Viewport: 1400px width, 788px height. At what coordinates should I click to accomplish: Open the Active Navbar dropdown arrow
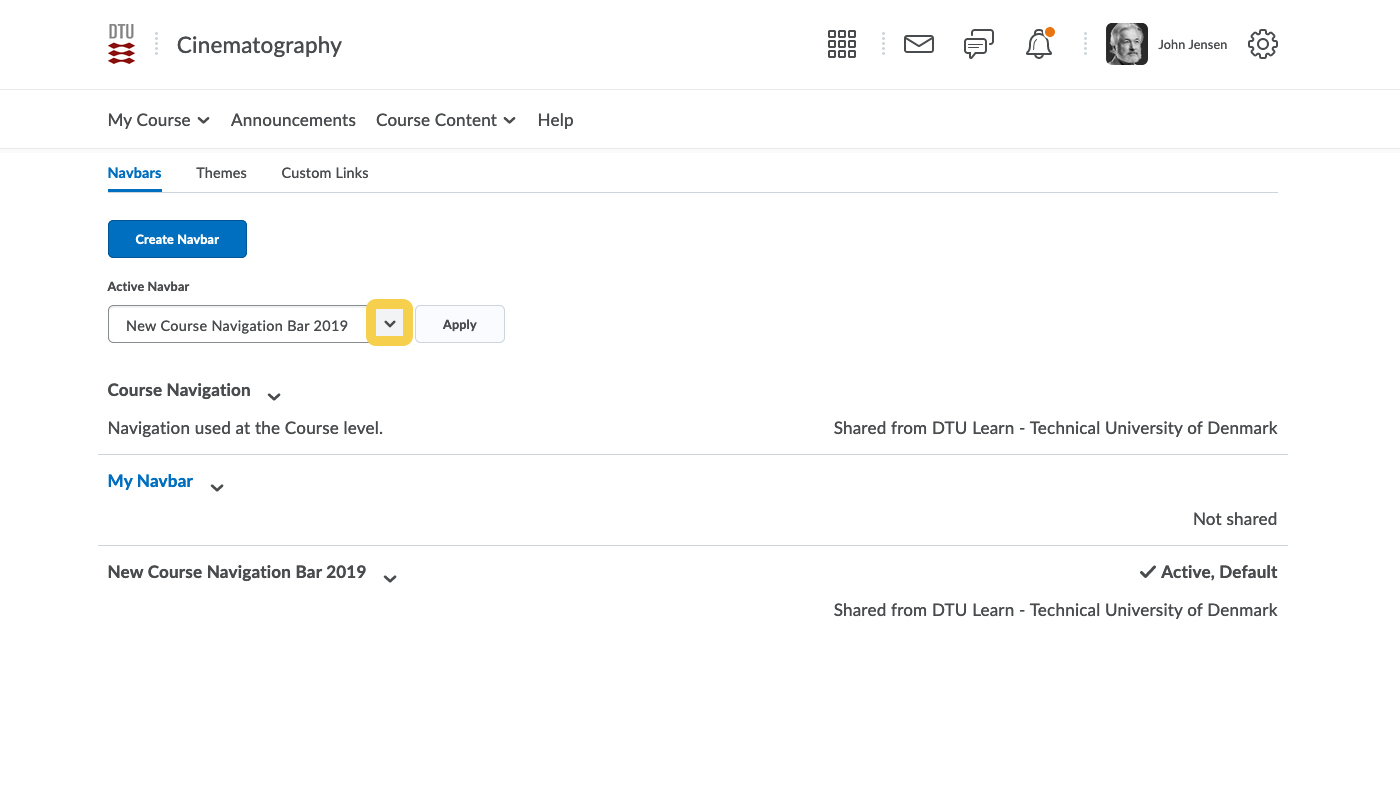[390, 324]
